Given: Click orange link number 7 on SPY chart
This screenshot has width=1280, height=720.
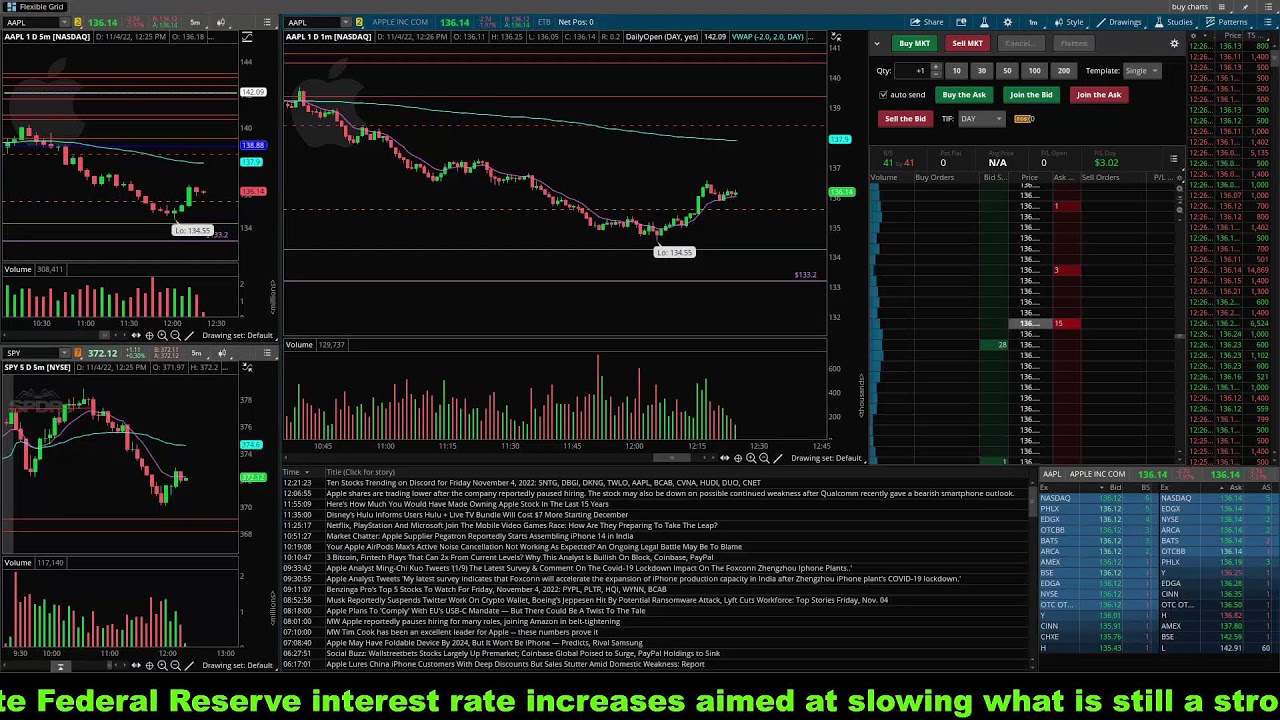Looking at the screenshot, I should click(78, 353).
